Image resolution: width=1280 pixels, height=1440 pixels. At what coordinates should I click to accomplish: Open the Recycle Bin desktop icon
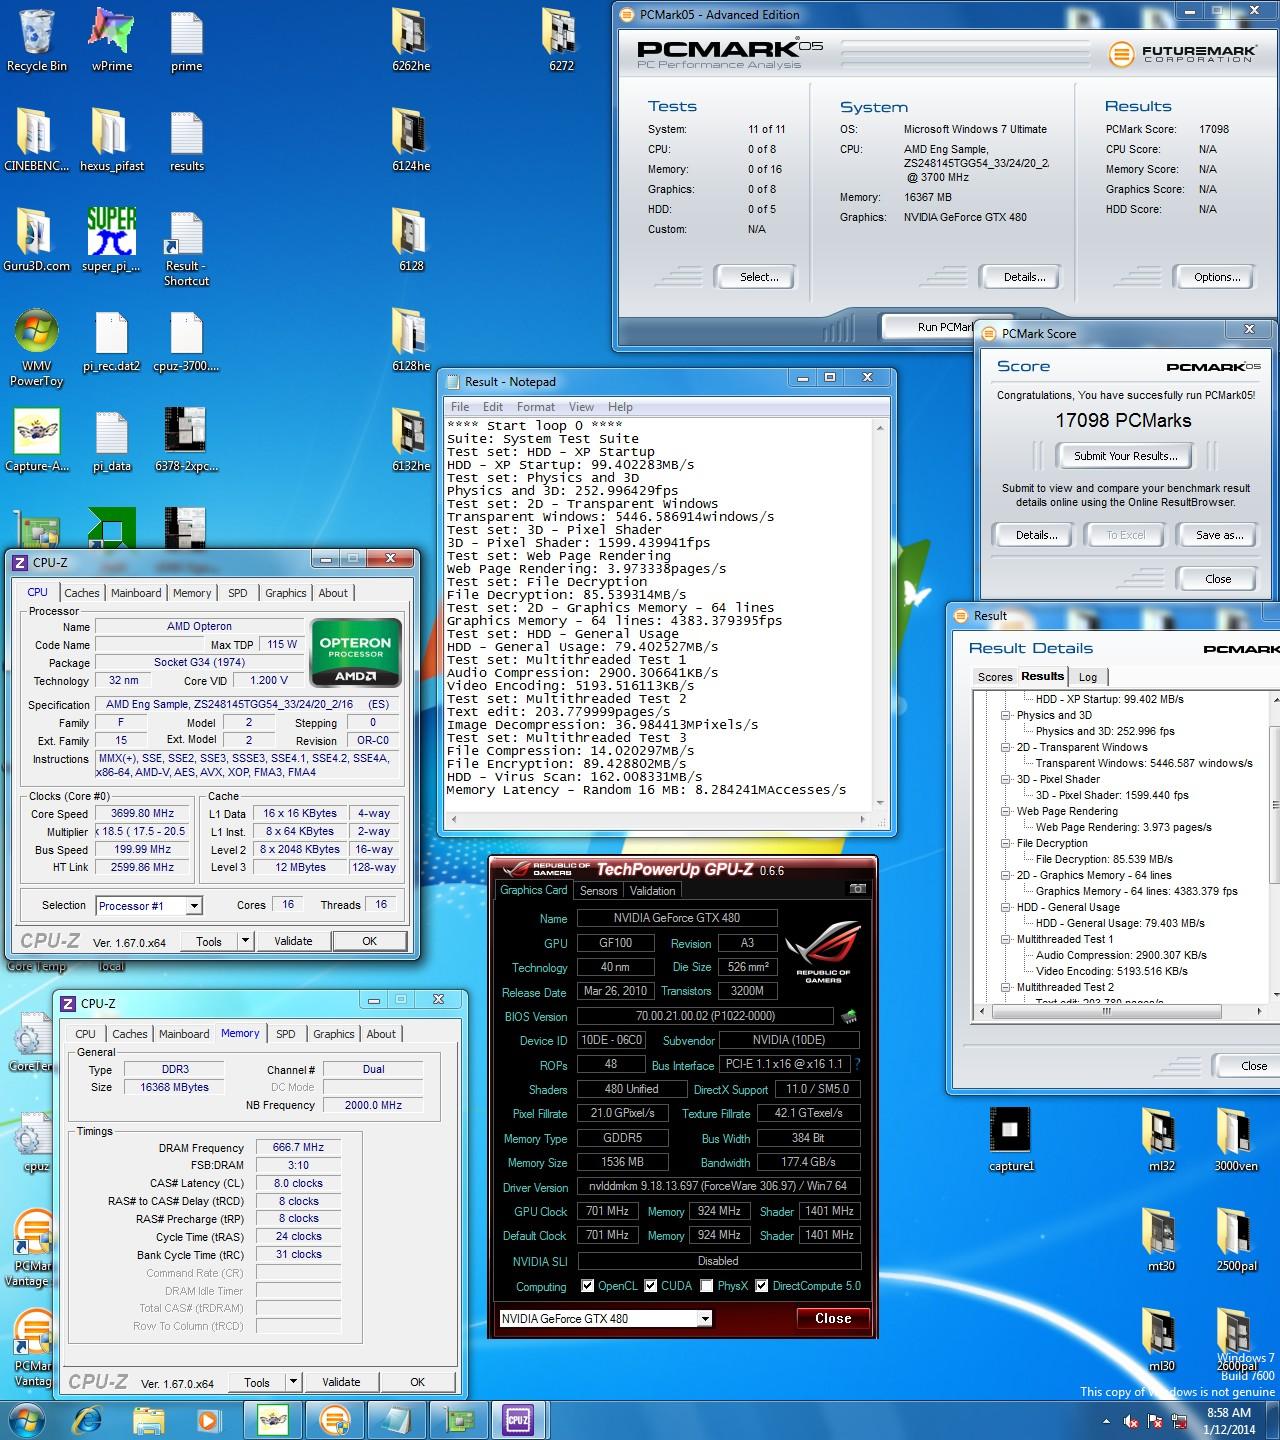(37, 40)
